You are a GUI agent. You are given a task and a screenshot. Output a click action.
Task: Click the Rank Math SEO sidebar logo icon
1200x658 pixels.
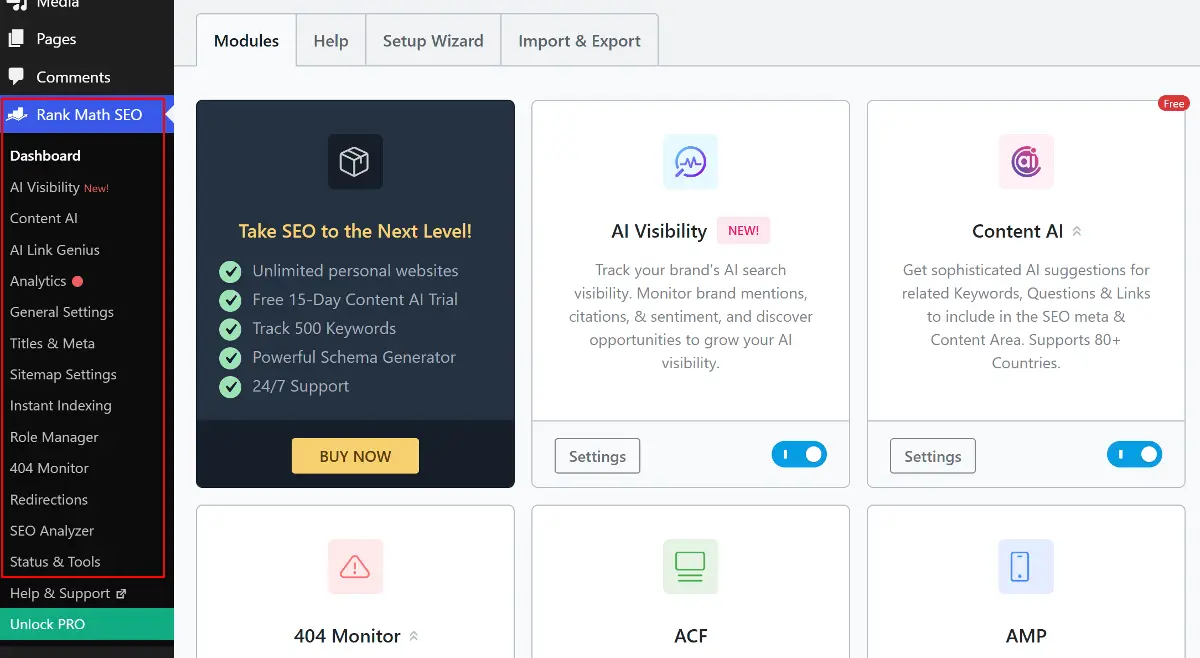17,115
